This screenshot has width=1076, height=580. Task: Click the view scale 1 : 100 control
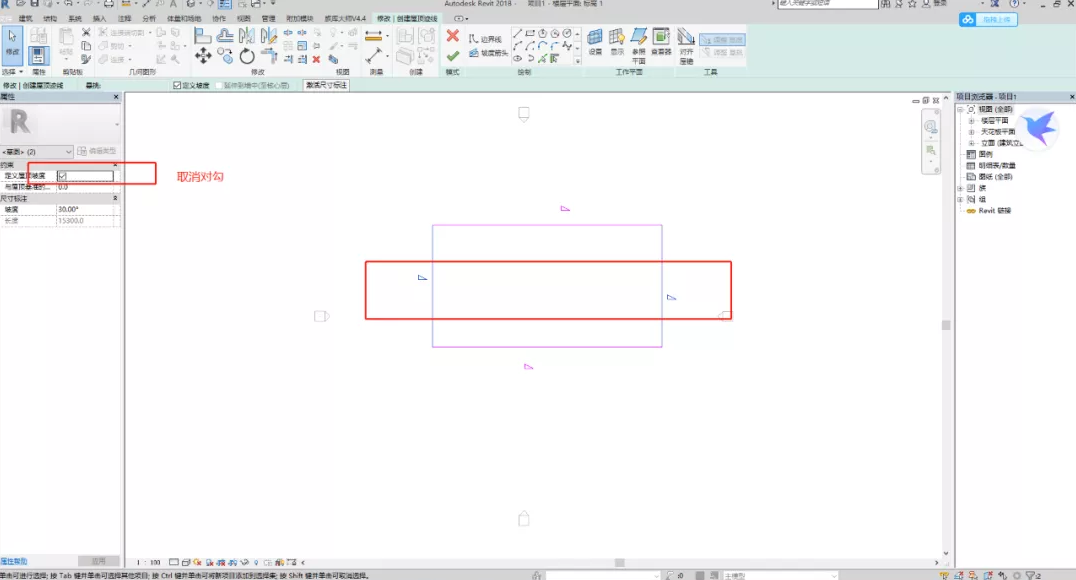click(148, 562)
